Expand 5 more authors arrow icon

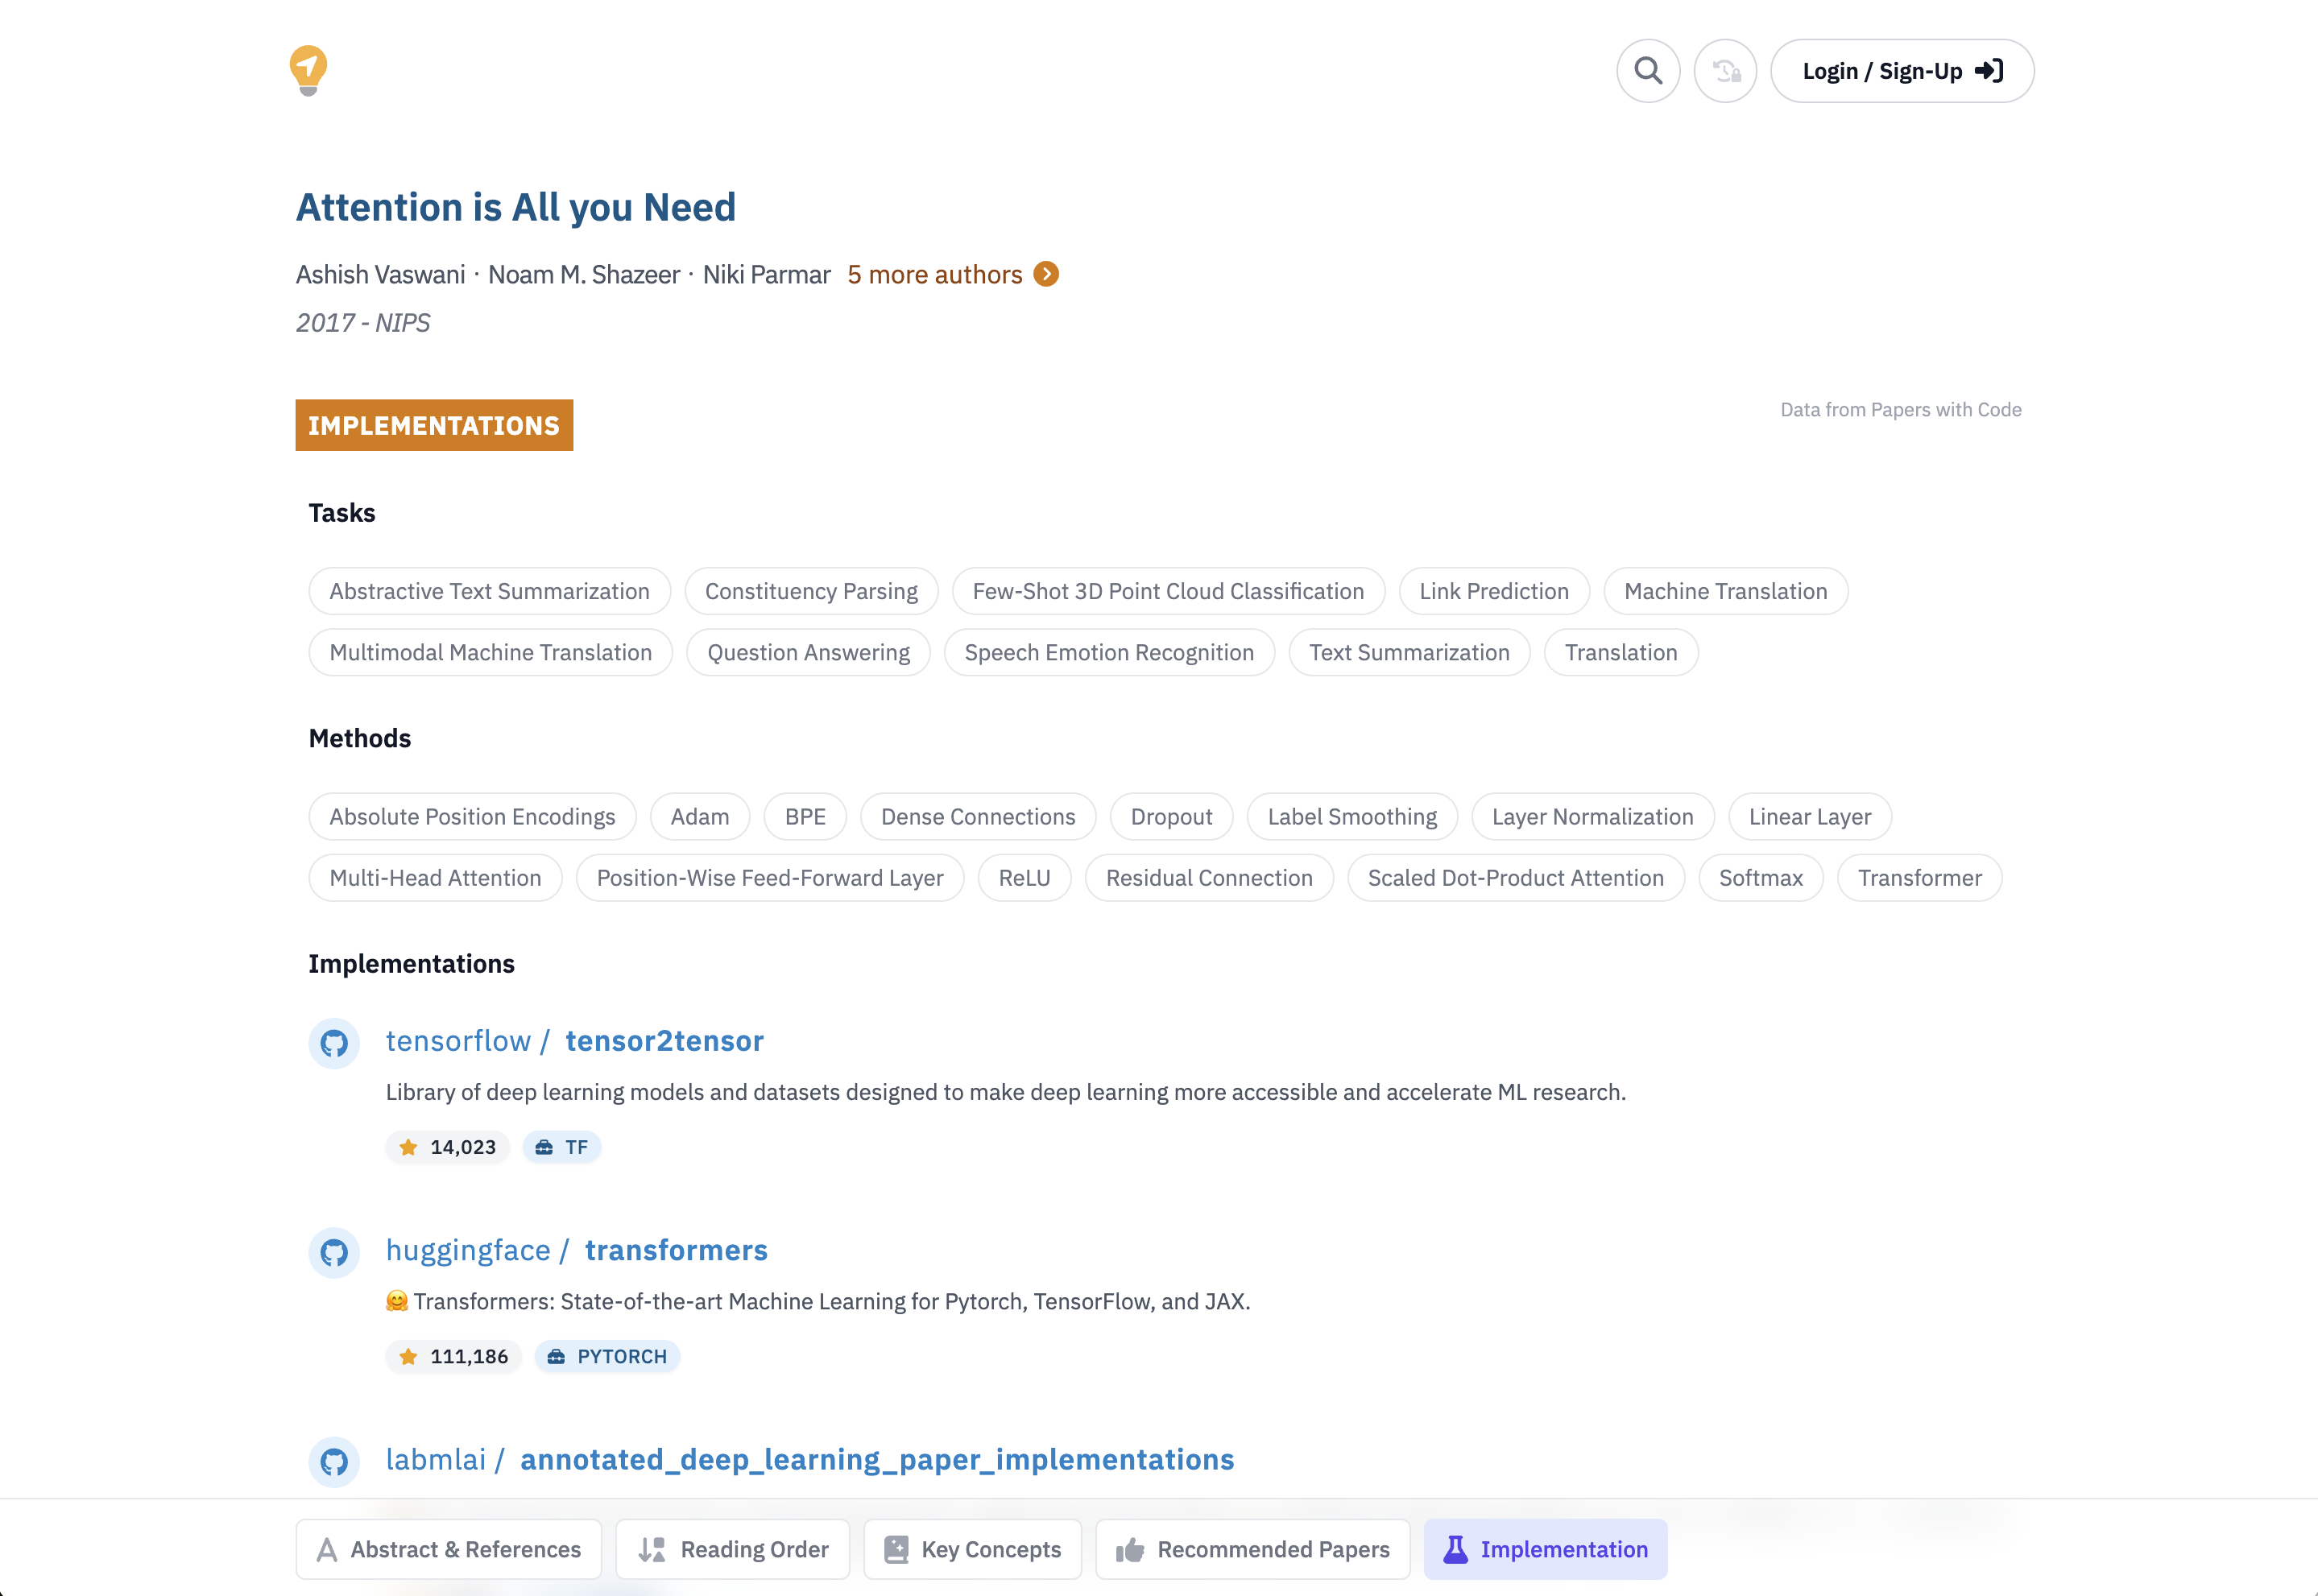point(1046,274)
